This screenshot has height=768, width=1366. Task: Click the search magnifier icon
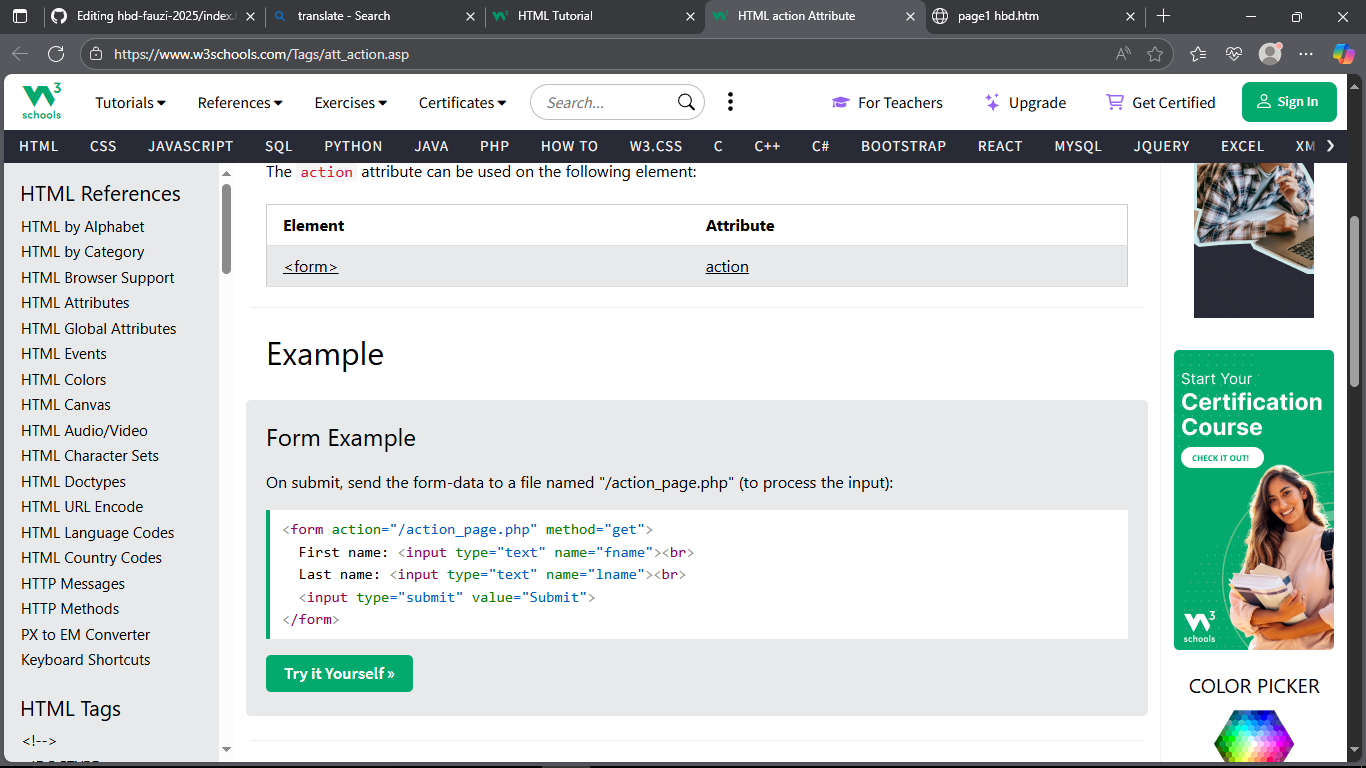pyautogui.click(x=686, y=102)
